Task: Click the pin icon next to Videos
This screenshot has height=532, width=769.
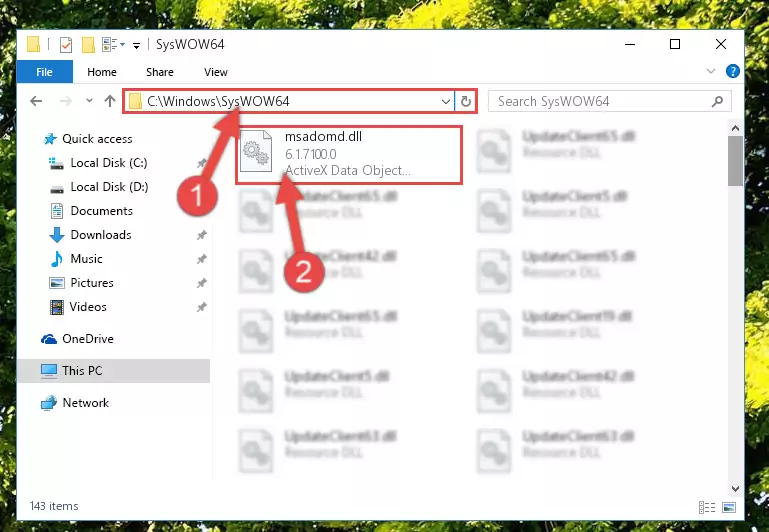Action: [x=202, y=307]
